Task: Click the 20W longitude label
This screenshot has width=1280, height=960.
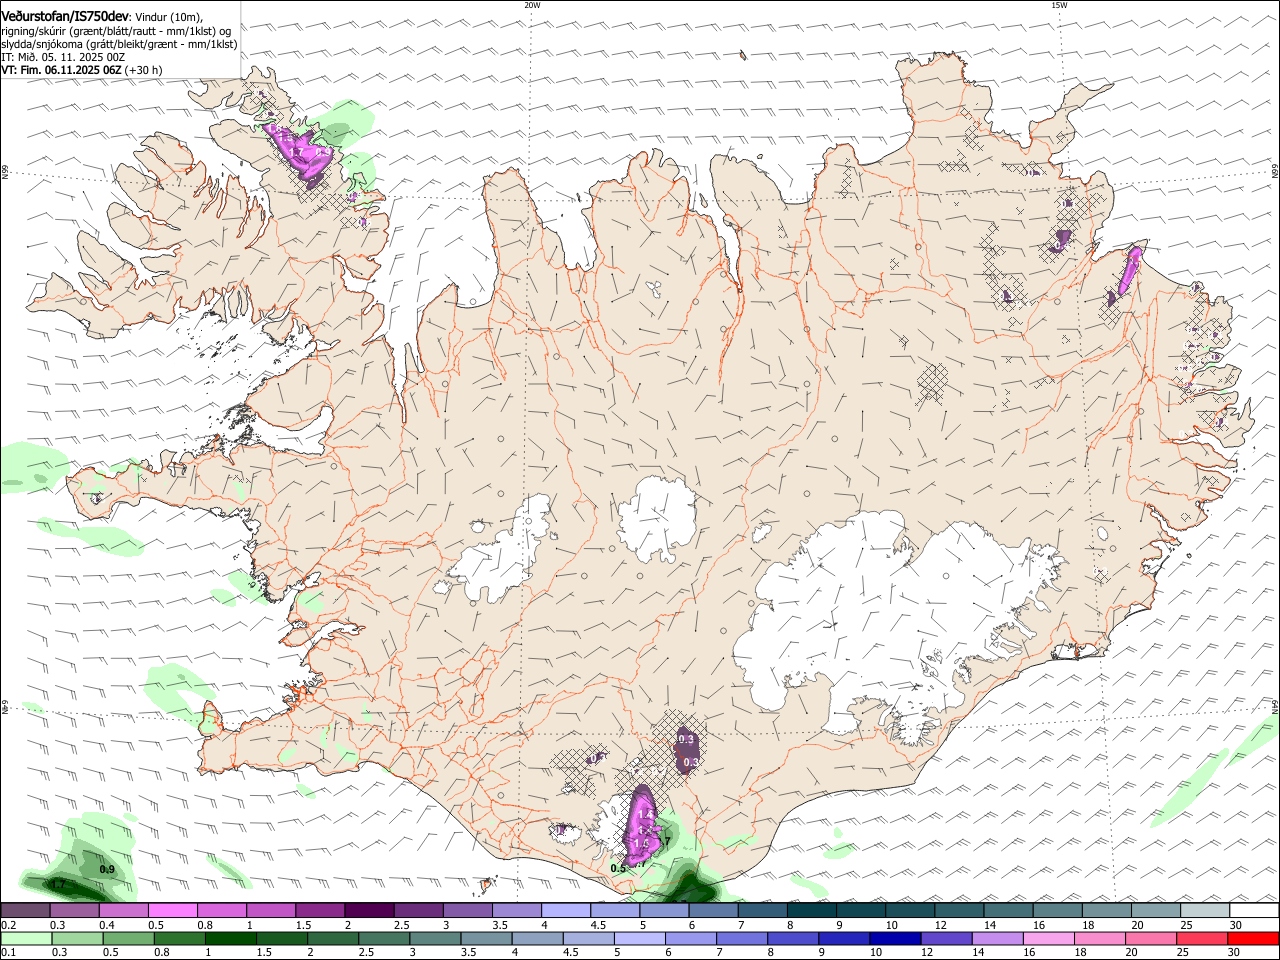Action: (532, 5)
